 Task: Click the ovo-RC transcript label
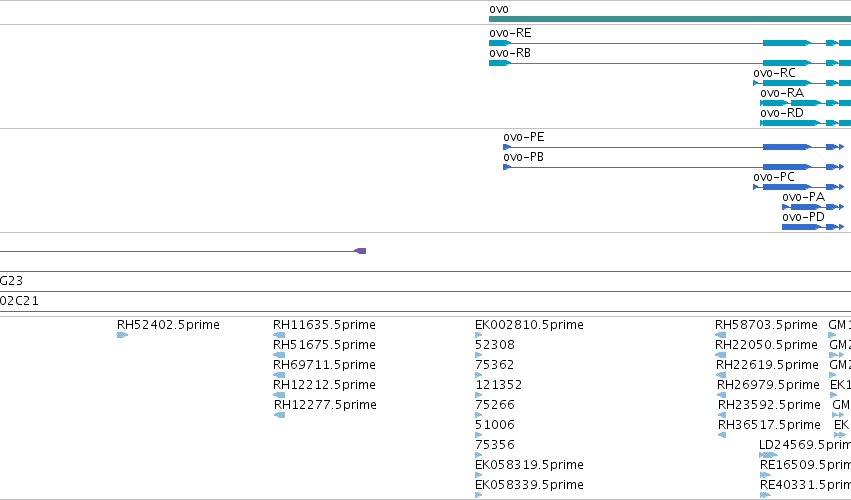pos(774,73)
